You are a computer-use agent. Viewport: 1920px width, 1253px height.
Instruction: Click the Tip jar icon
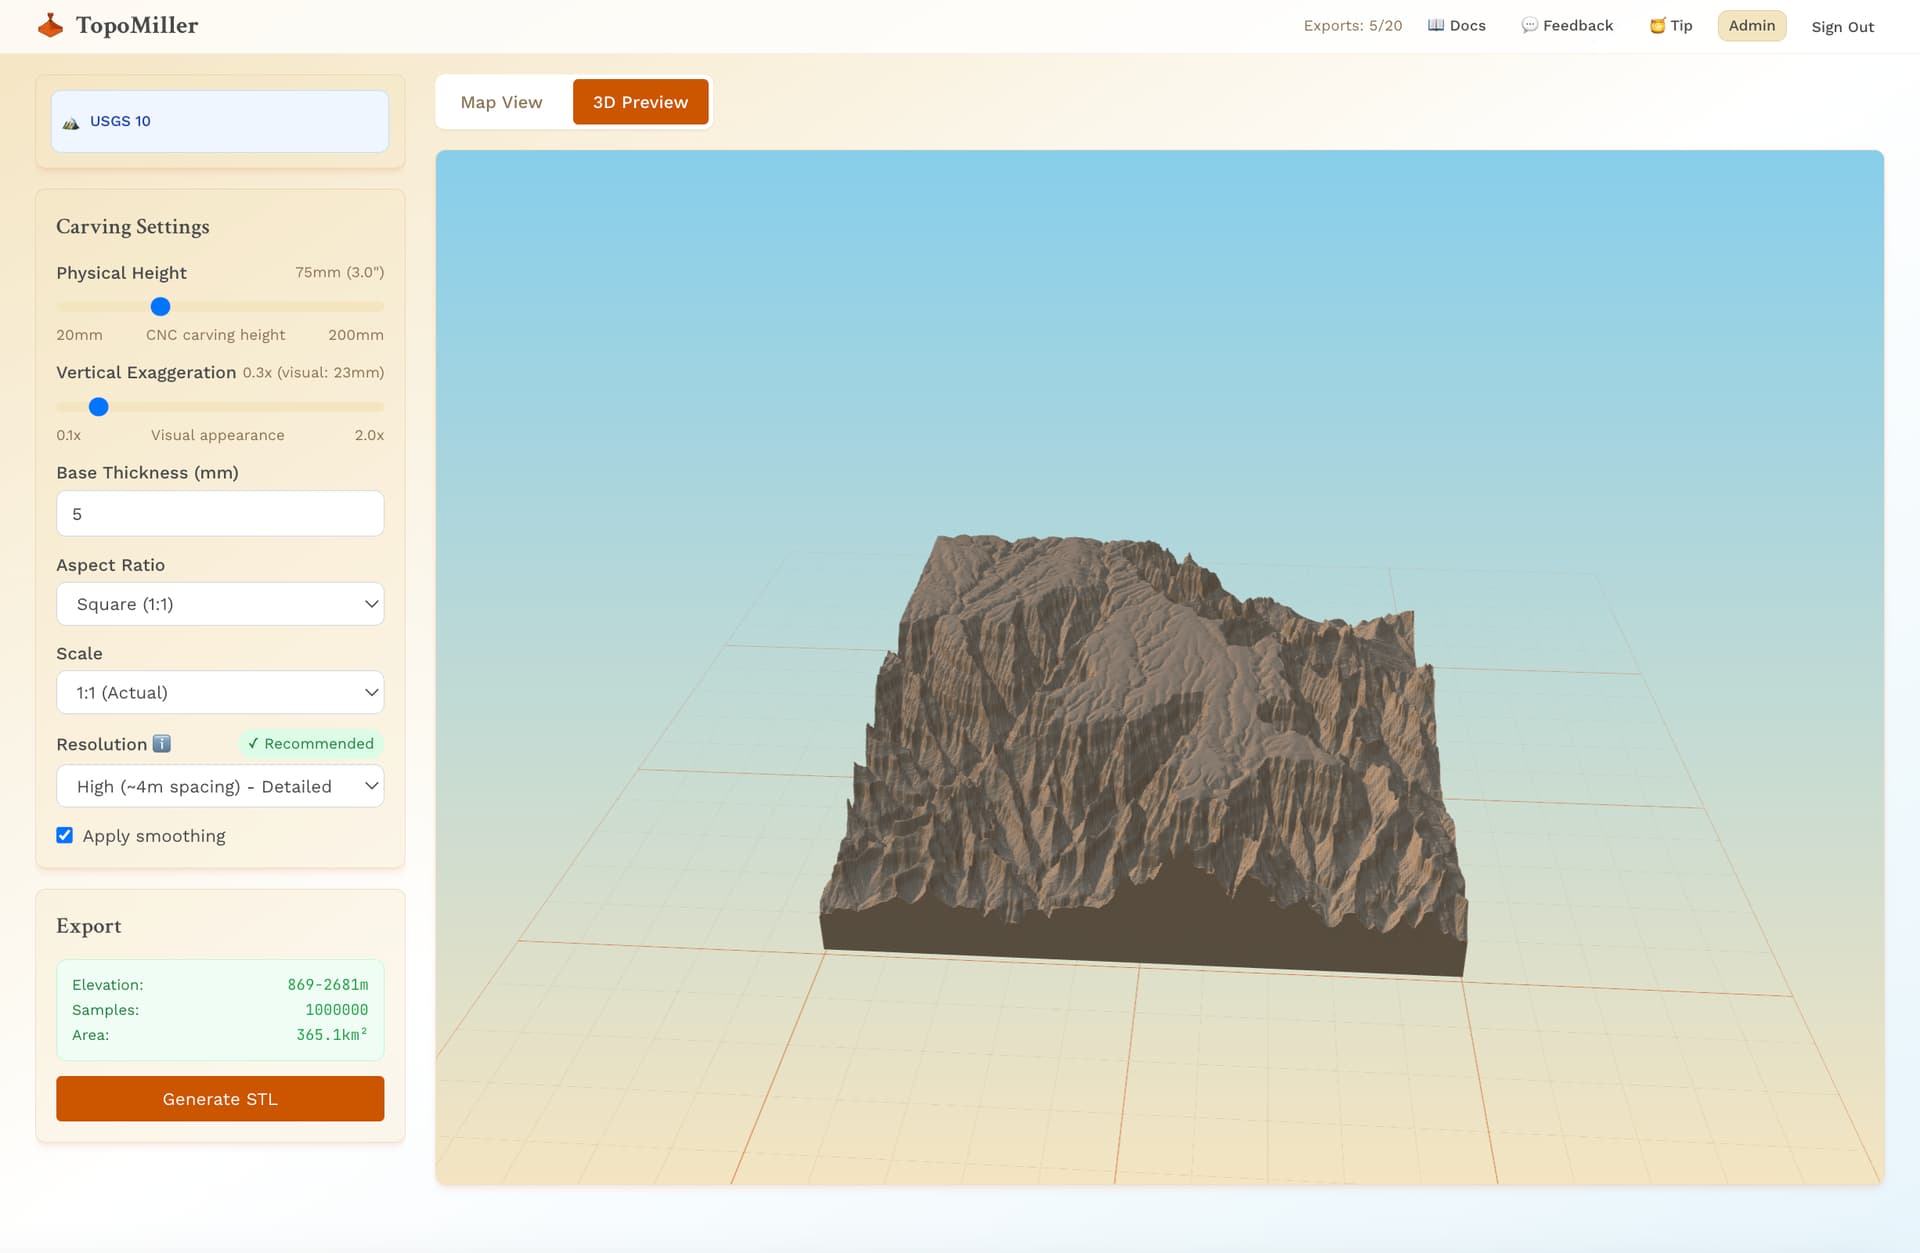pyautogui.click(x=1657, y=25)
